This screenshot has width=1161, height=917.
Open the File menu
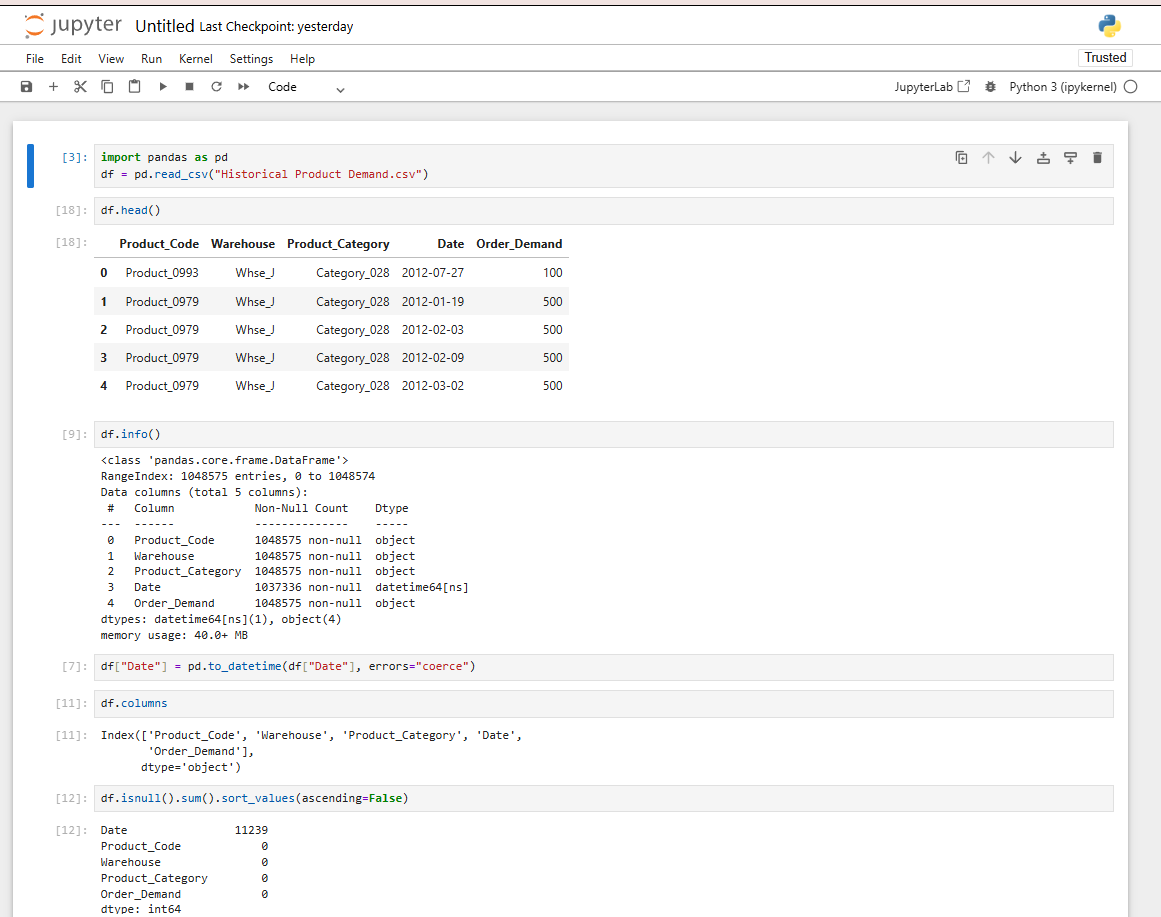pos(35,59)
